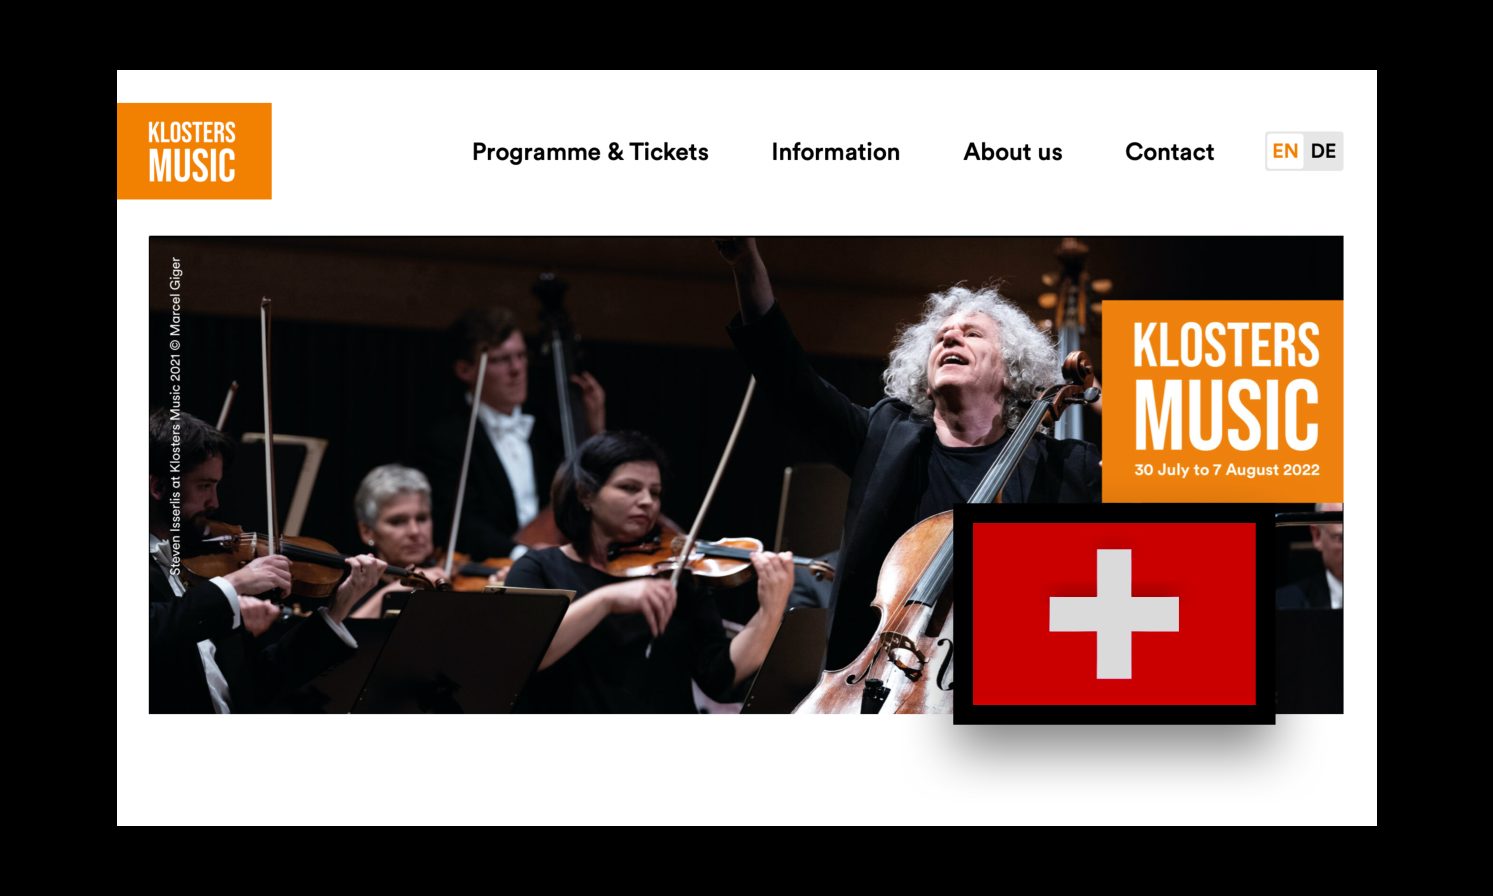Click the Swiss flag image
This screenshot has height=896, width=1493.
[1114, 614]
